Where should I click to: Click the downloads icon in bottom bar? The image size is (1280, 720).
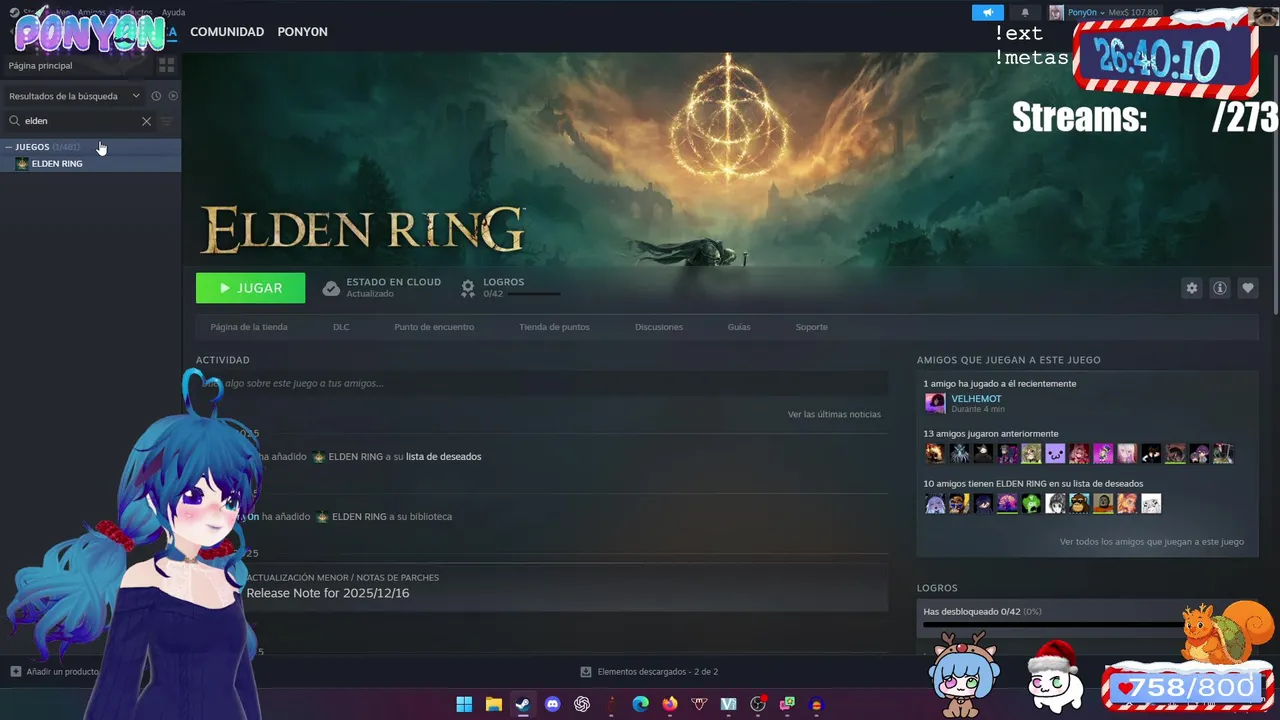point(586,672)
